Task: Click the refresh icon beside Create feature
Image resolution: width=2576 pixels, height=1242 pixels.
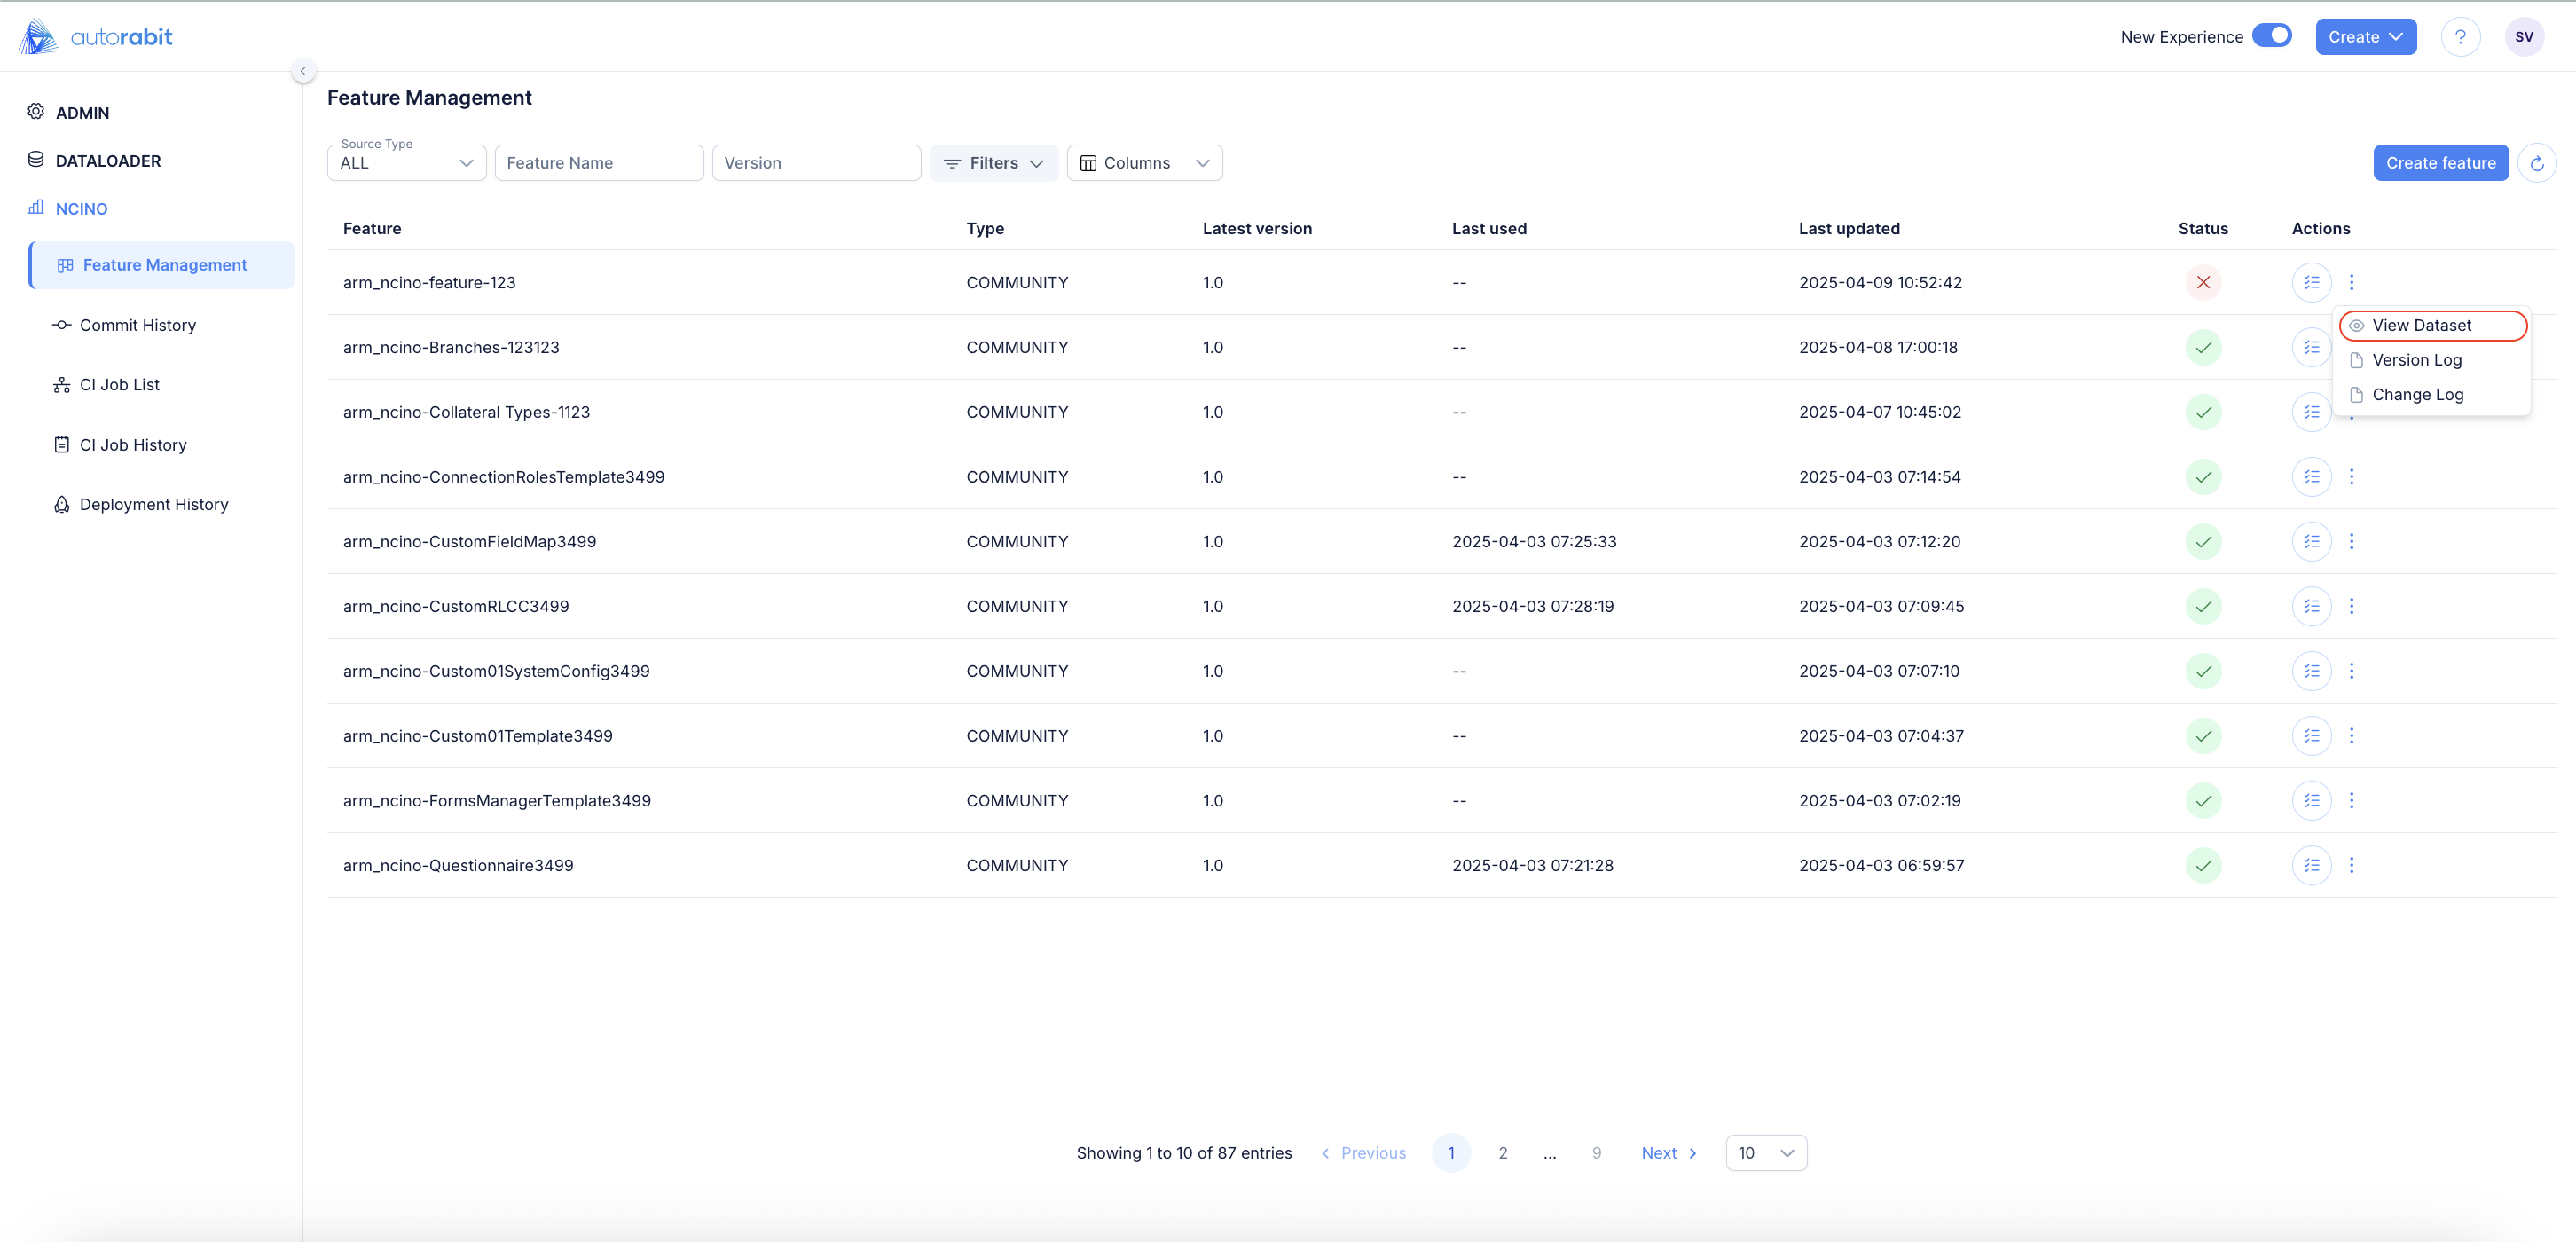Action: (x=2536, y=163)
